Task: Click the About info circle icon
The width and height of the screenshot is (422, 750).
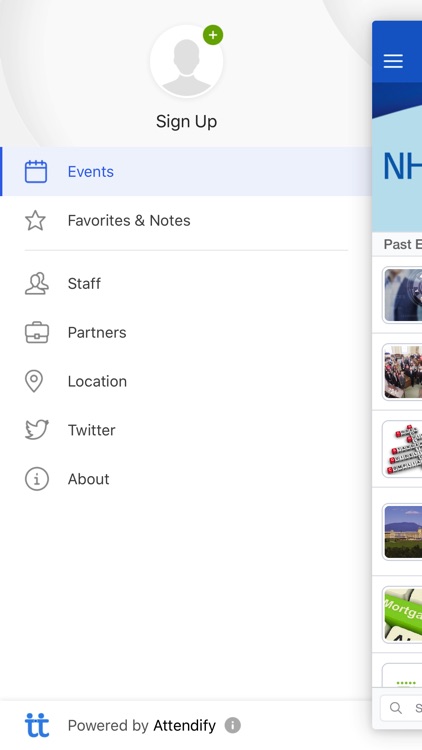Action: [x=37, y=479]
